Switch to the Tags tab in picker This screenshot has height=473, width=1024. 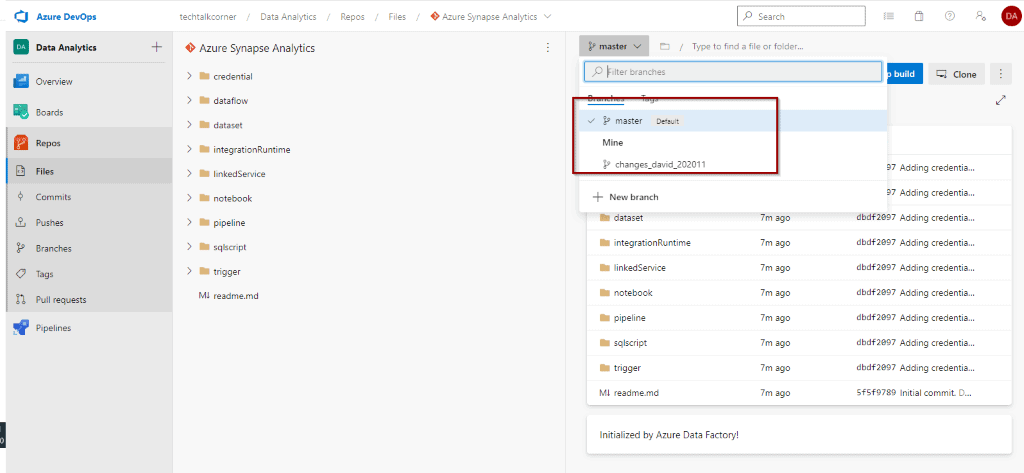[x=650, y=99]
